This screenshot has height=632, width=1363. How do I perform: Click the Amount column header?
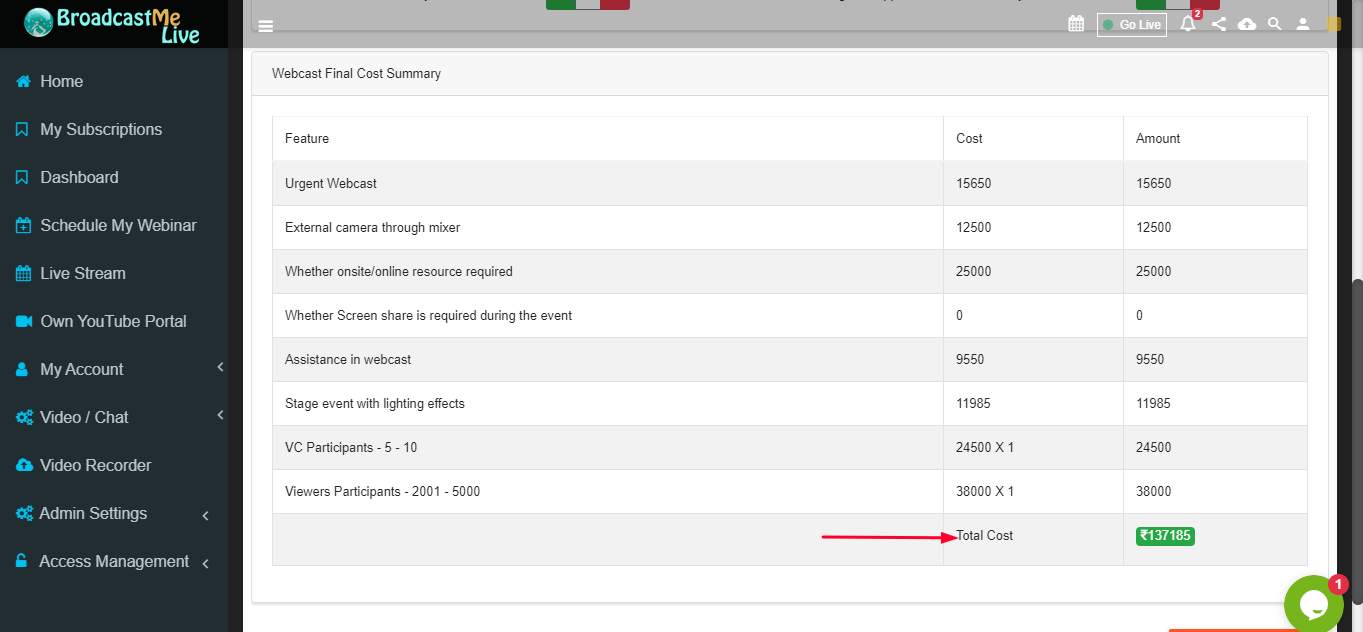(1158, 139)
